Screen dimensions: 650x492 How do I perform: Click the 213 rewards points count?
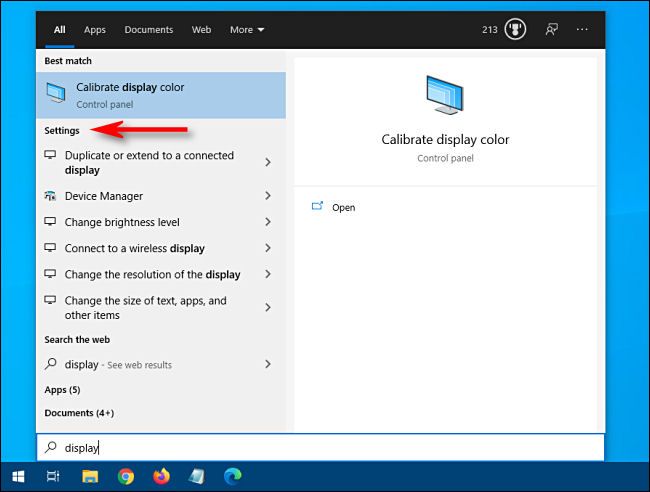tap(490, 30)
